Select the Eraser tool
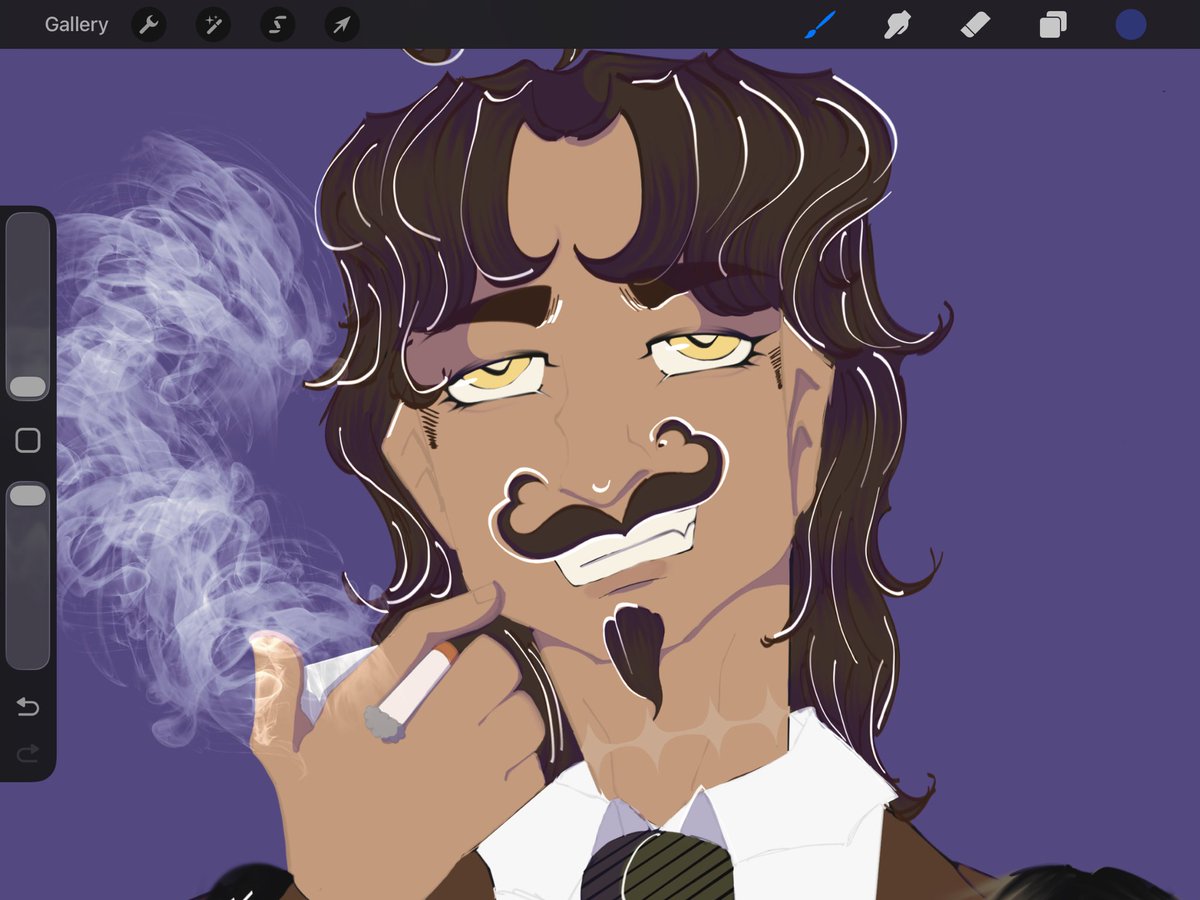Viewport: 1200px width, 900px height. 975,25
